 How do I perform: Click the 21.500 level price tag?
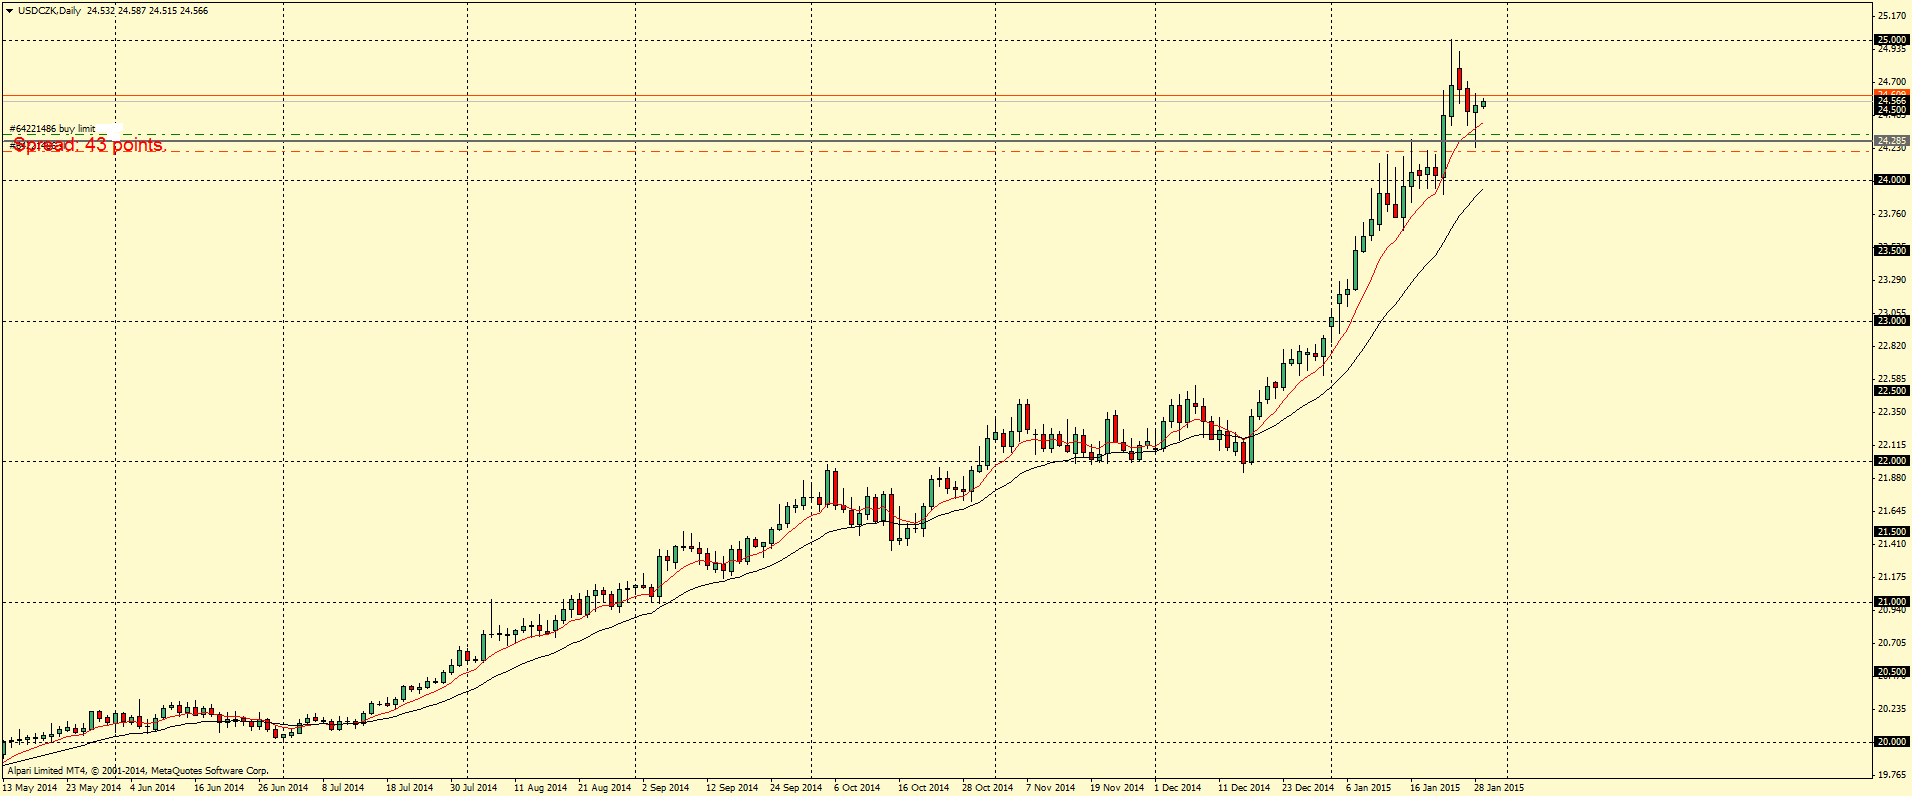(1891, 532)
